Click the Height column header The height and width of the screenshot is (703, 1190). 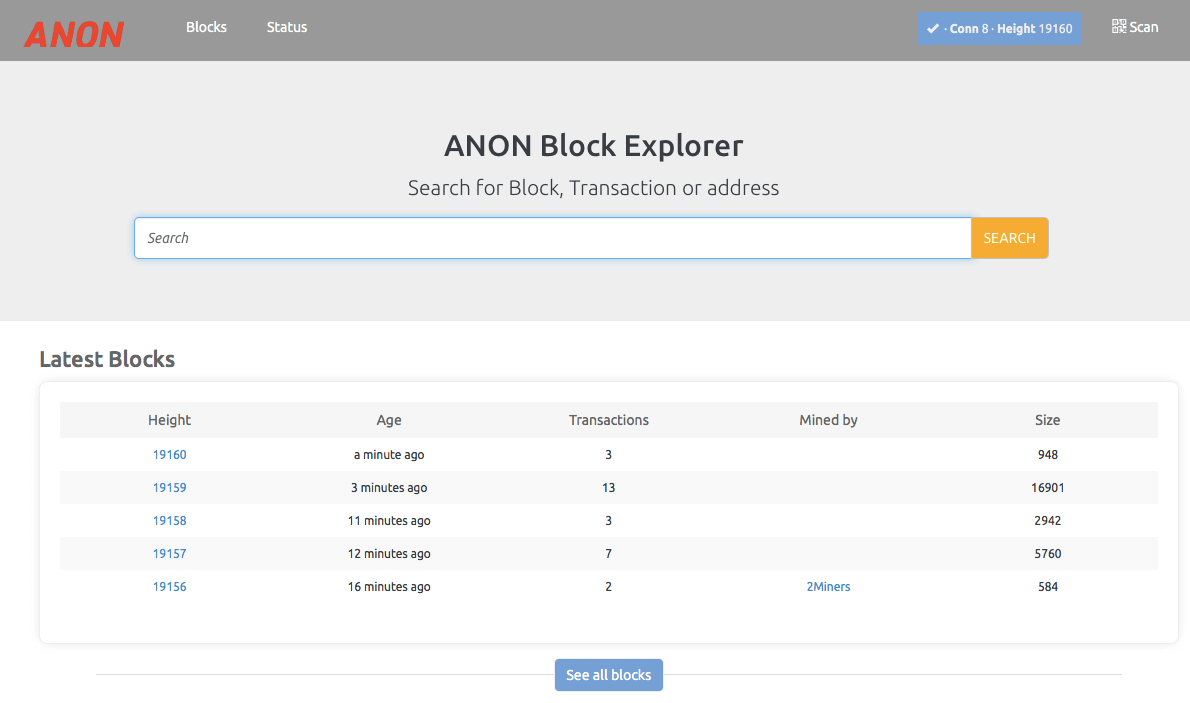pyautogui.click(x=169, y=420)
